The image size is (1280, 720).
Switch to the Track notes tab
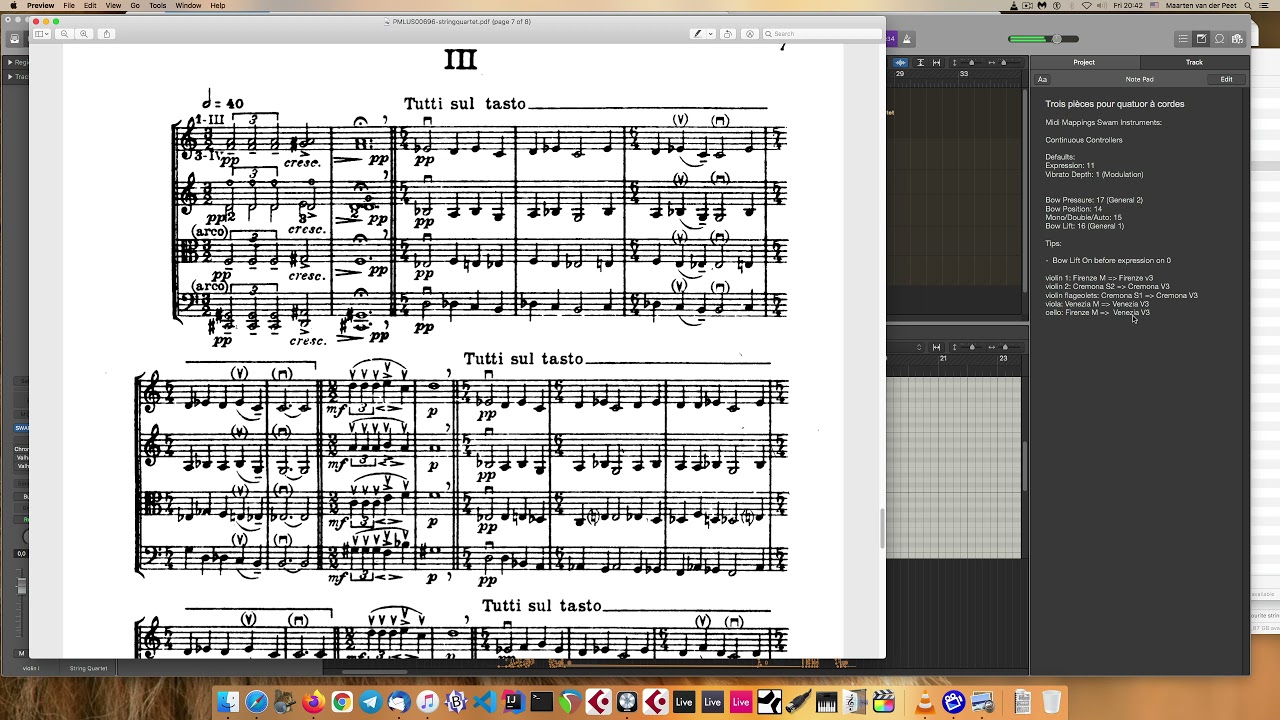coord(1194,62)
